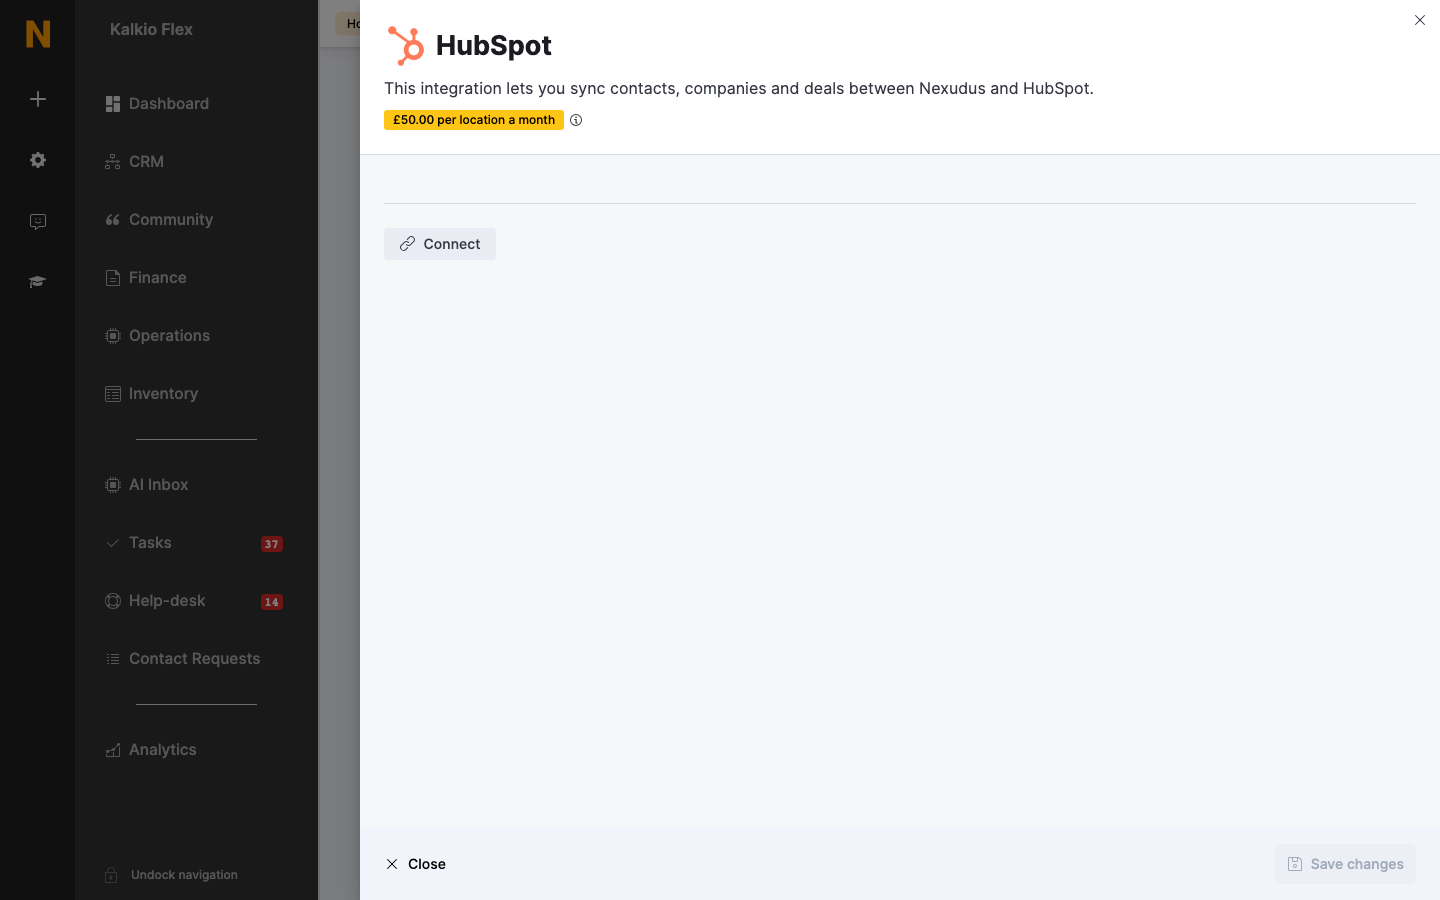
Task: Open the CRM menu item
Action: tap(134, 162)
